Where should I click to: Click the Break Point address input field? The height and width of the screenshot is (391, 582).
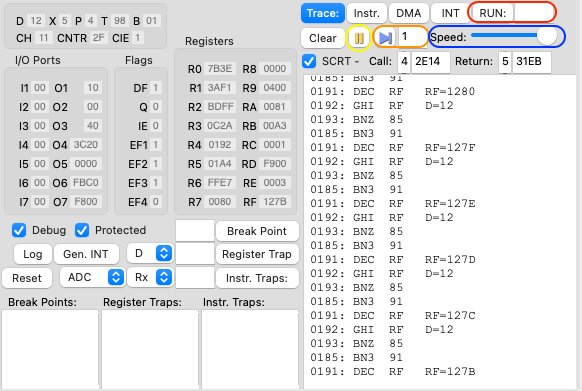coord(195,231)
